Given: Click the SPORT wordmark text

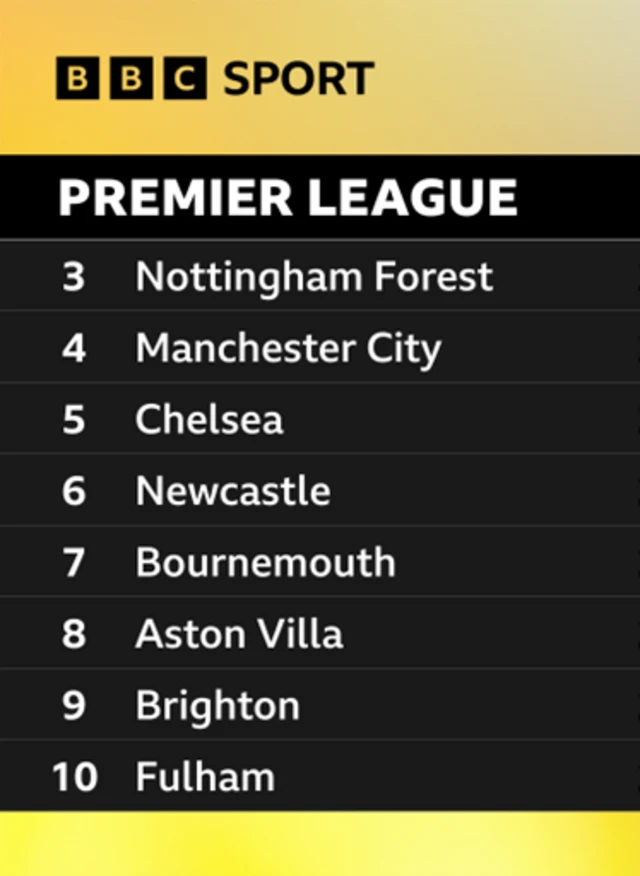Looking at the screenshot, I should (x=299, y=79).
